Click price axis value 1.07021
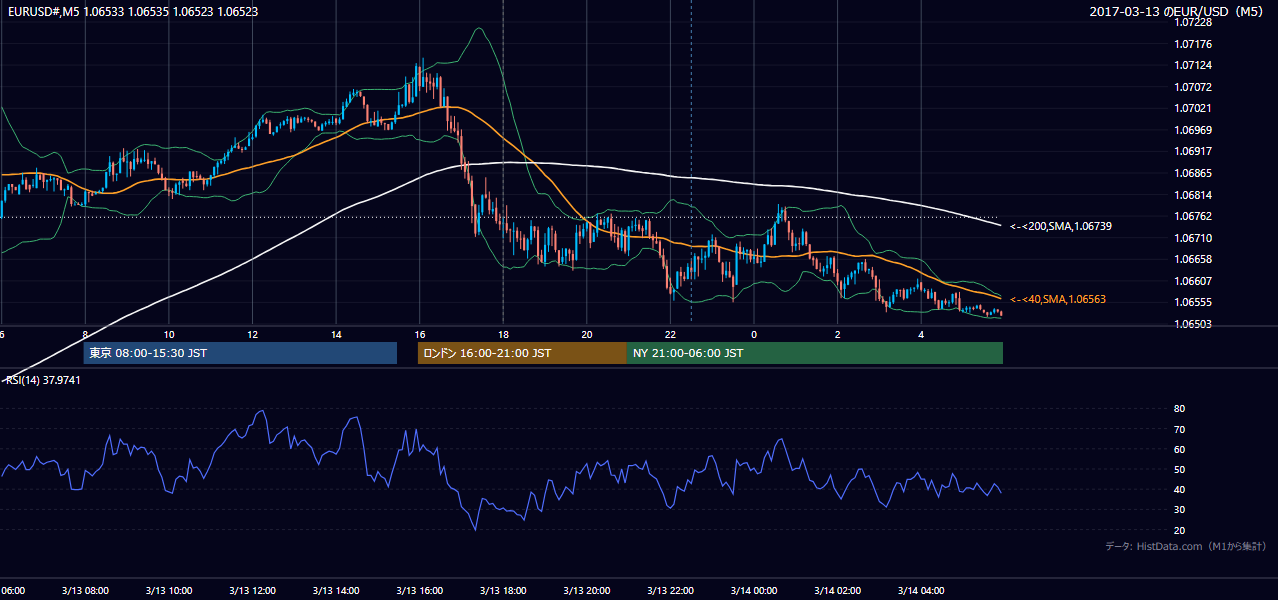Viewport: 1278px width, 600px height. 1193,108
